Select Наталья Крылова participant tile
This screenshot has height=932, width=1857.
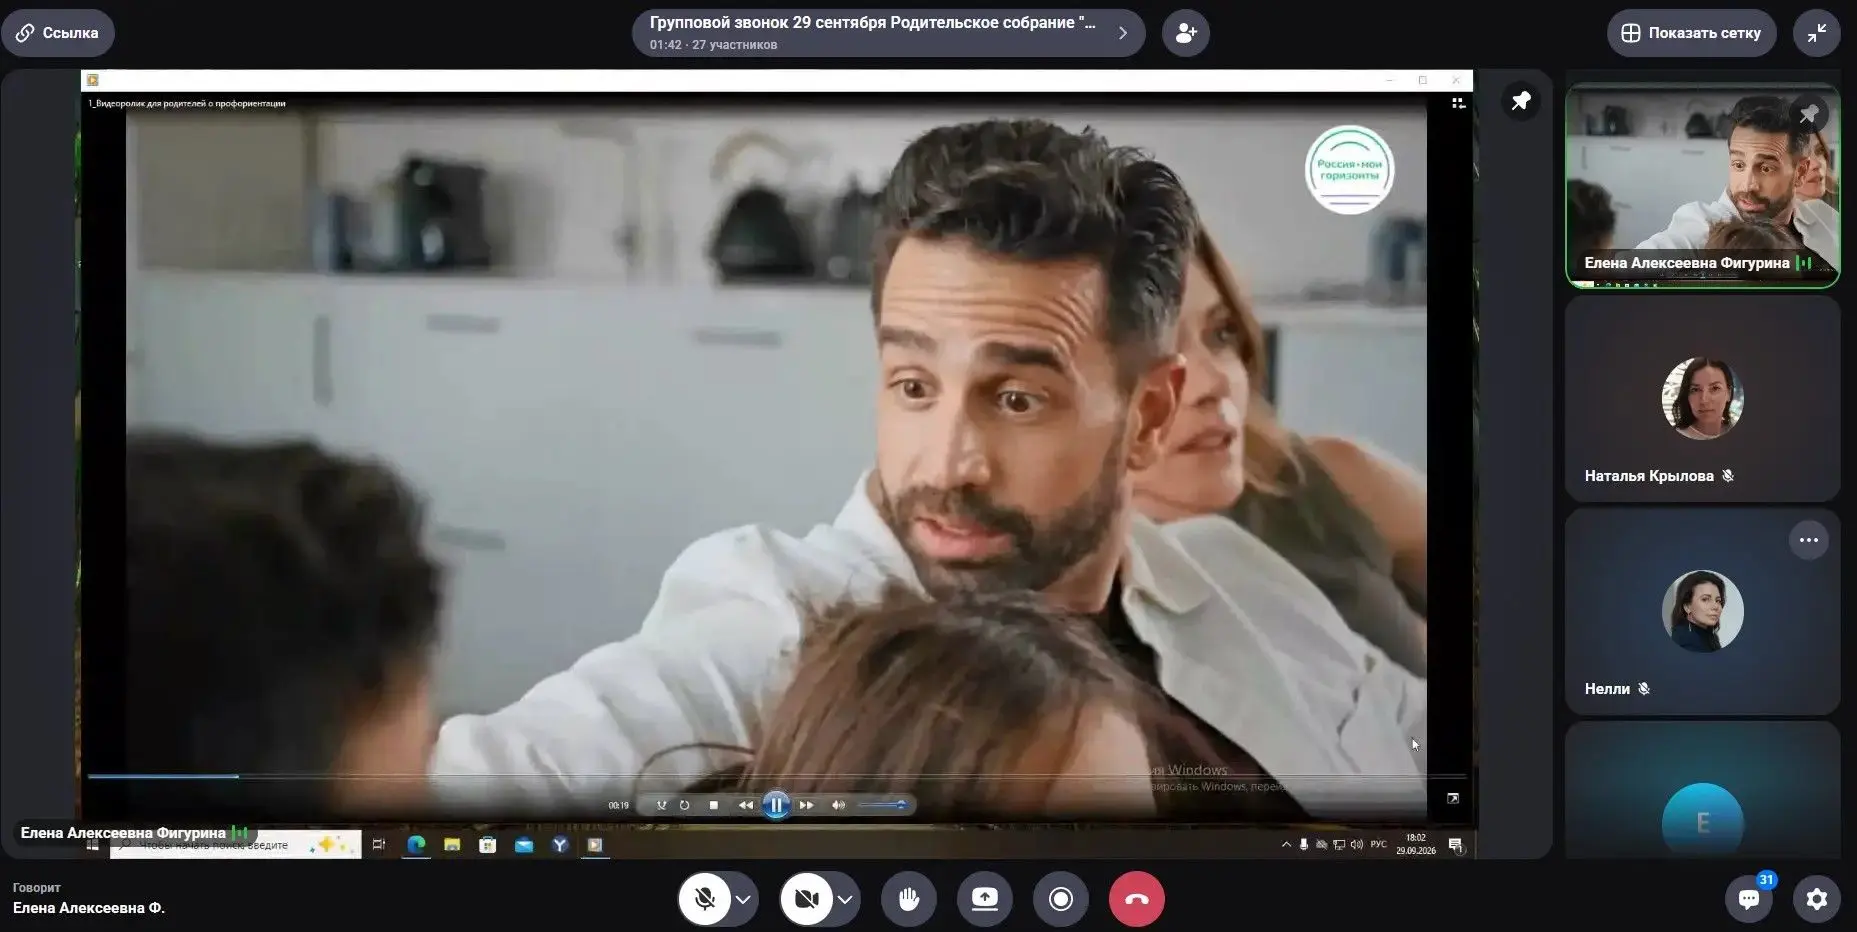(x=1702, y=399)
